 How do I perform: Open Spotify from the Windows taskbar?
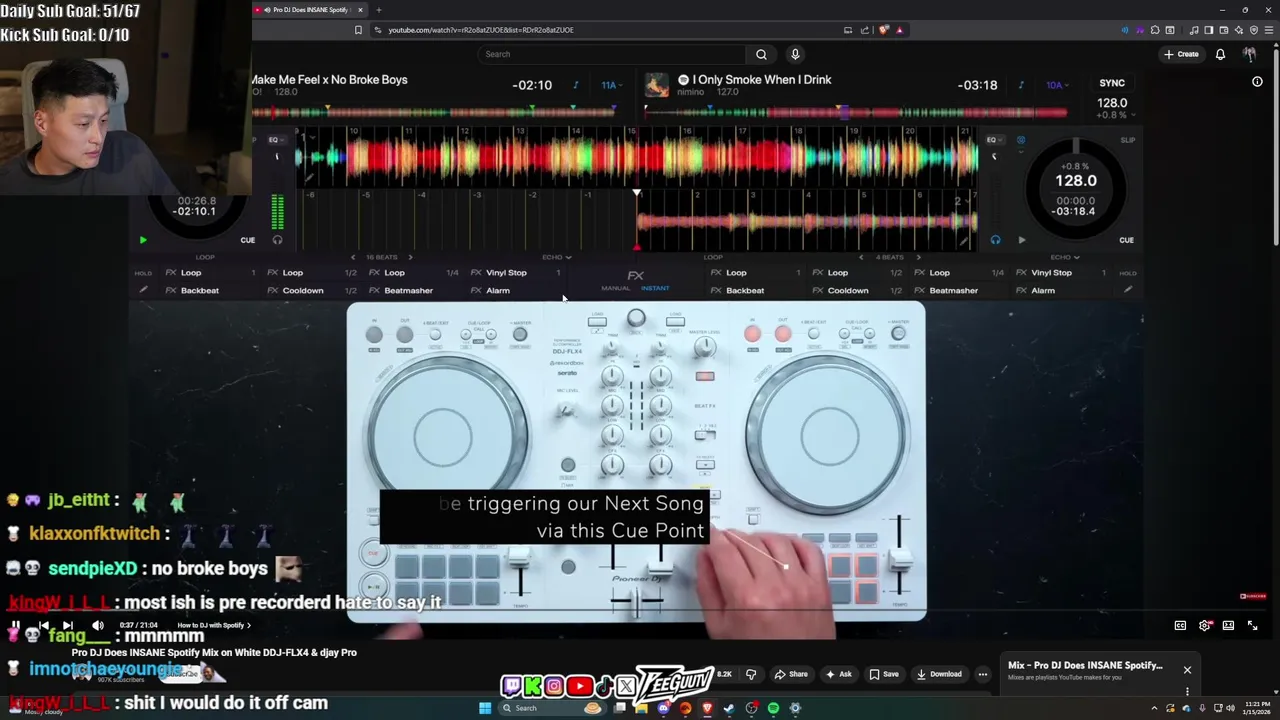tap(773, 708)
